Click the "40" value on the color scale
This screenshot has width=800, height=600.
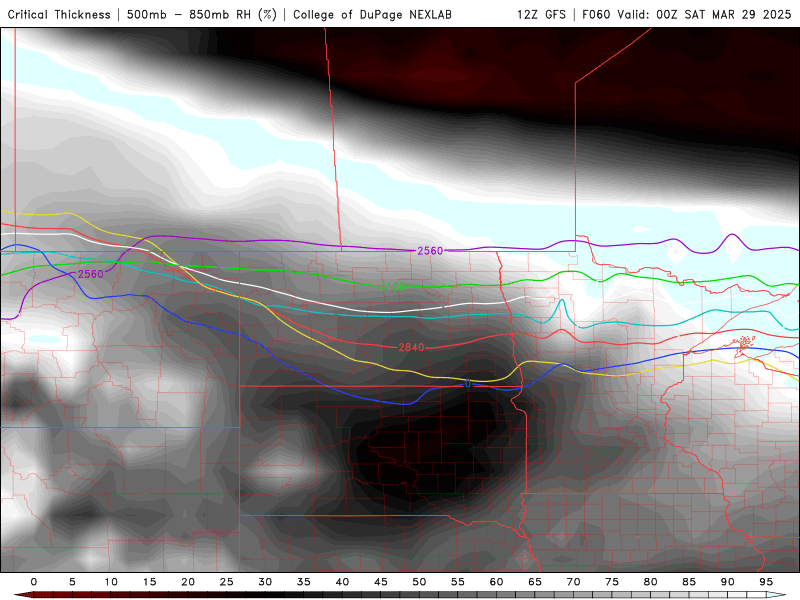click(342, 582)
